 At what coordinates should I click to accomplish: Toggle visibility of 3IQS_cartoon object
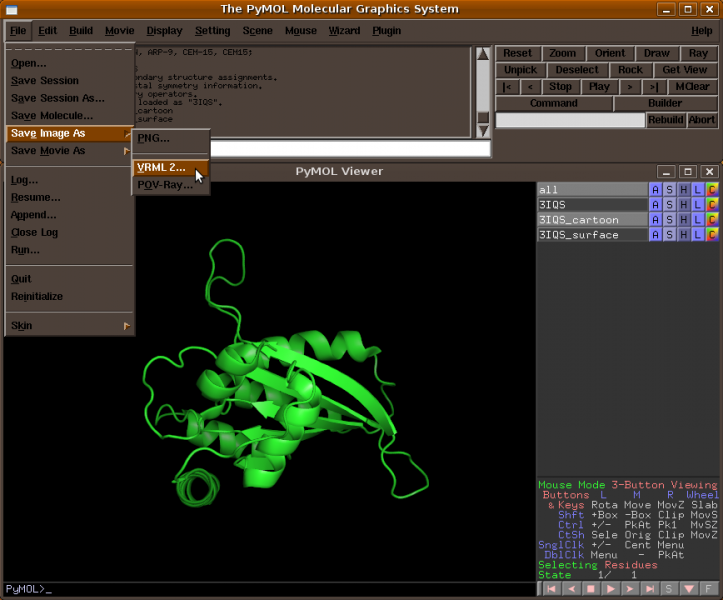point(592,220)
